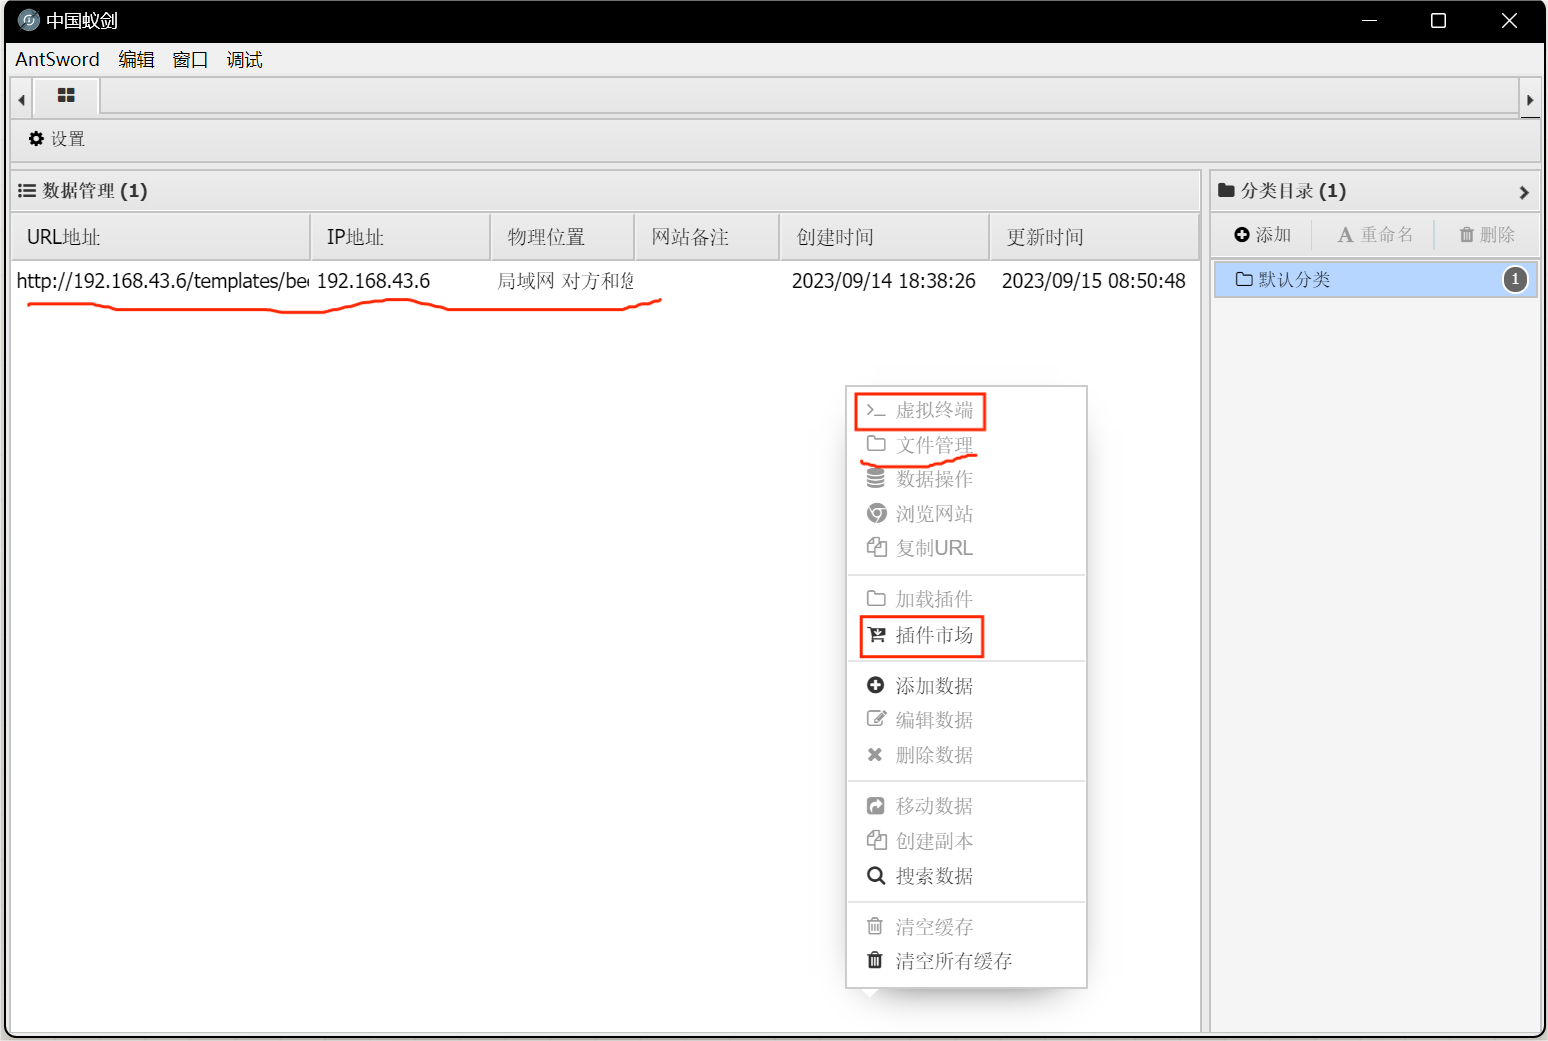Select 数据操作 in the context menu
This screenshot has height=1041, width=1548.
click(x=966, y=479)
